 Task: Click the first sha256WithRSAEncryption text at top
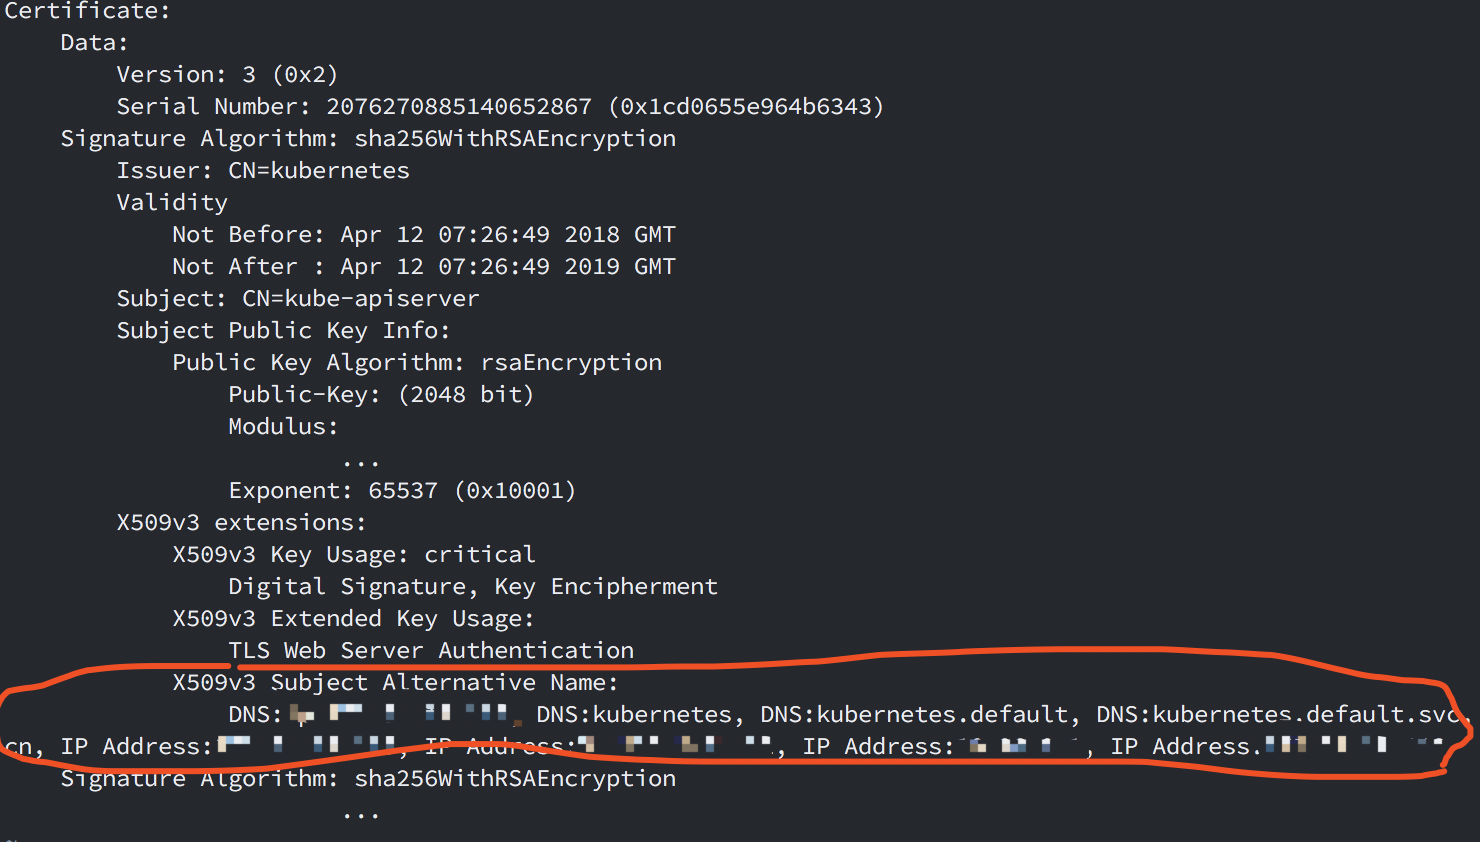click(515, 139)
